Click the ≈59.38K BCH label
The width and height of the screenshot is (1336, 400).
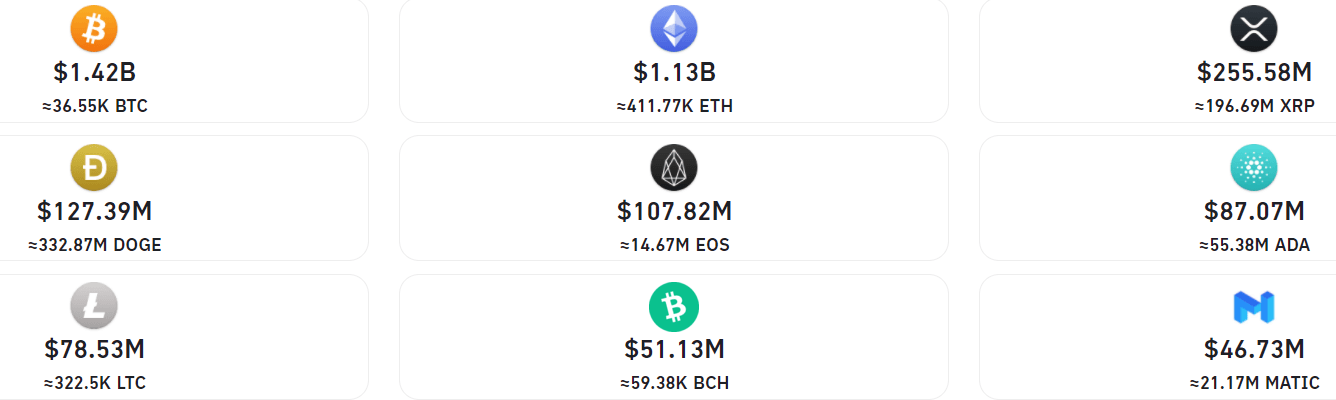point(674,383)
